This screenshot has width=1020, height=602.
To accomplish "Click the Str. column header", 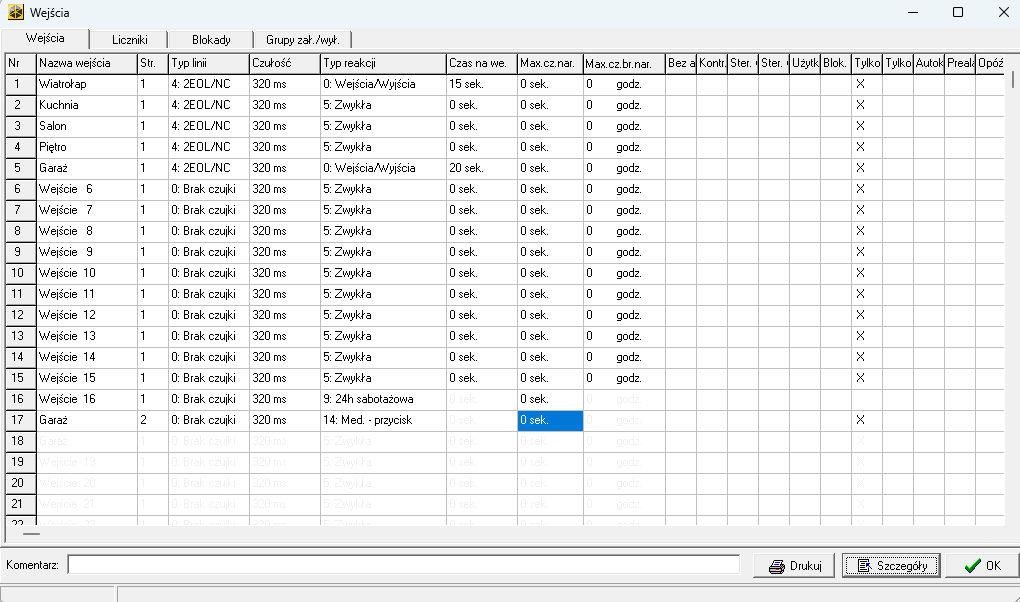I will click(x=153, y=63).
